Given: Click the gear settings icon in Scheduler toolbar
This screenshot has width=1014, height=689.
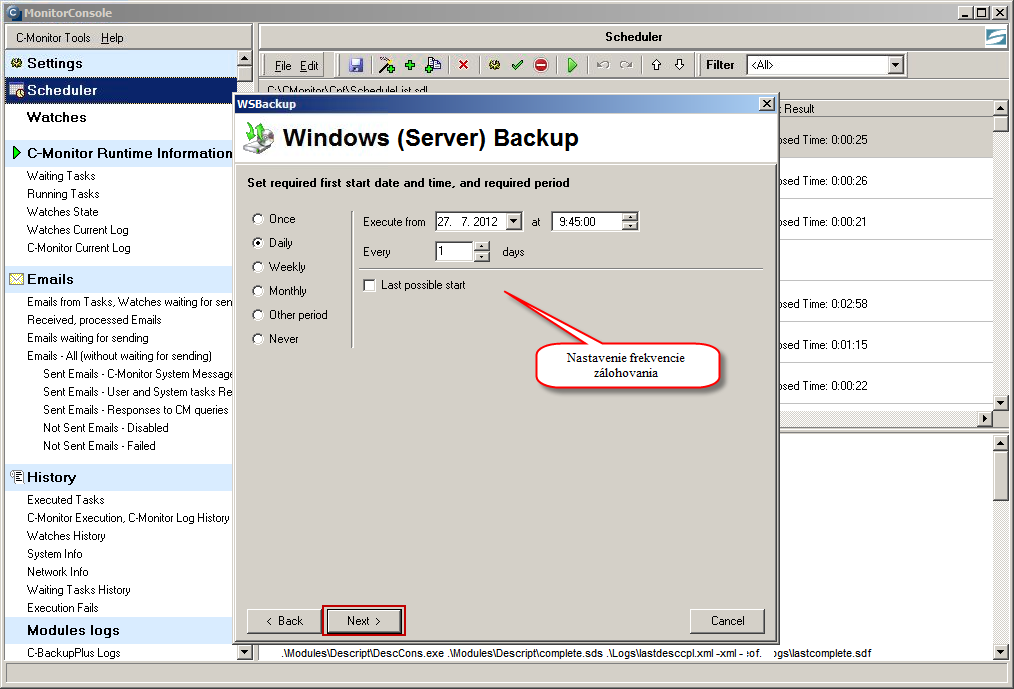Looking at the screenshot, I should pyautogui.click(x=495, y=65).
